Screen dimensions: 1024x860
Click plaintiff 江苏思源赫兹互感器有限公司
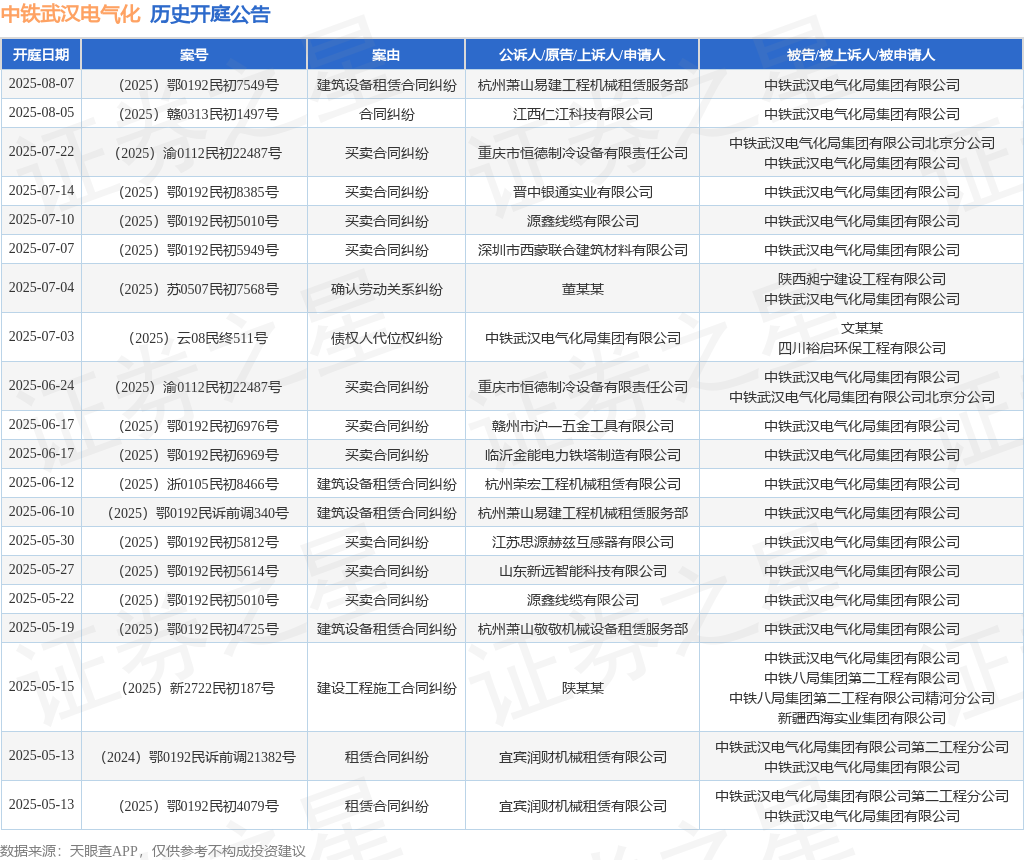(x=583, y=542)
